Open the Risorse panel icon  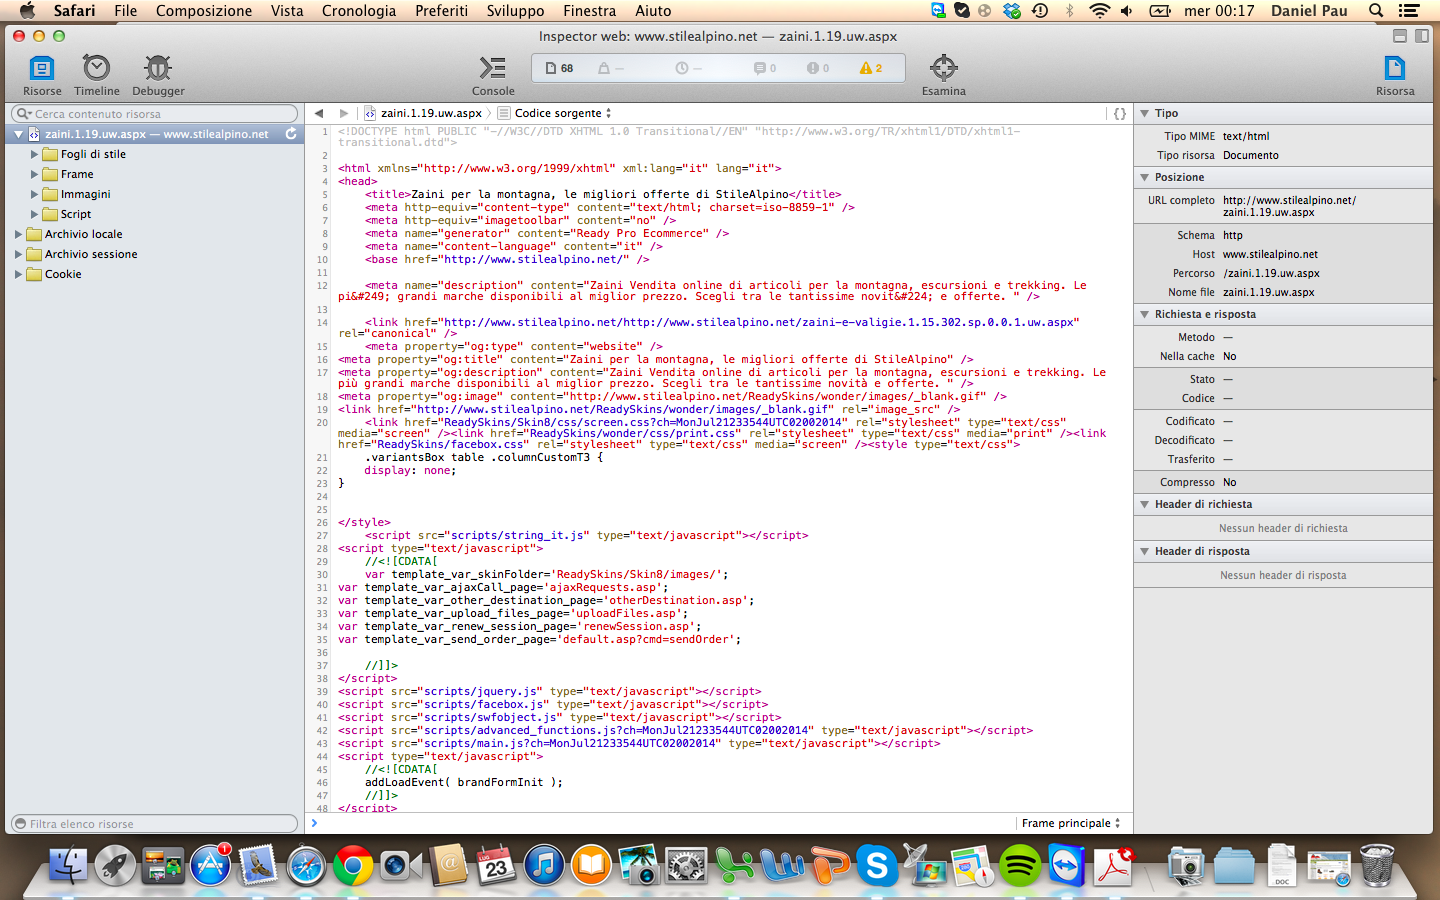[x=42, y=68]
